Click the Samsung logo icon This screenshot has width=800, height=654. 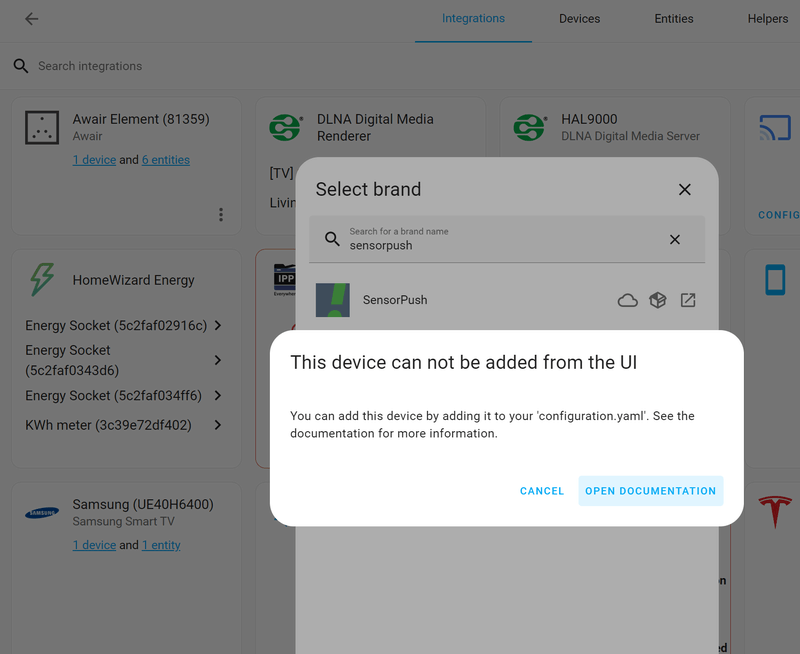(x=42, y=513)
